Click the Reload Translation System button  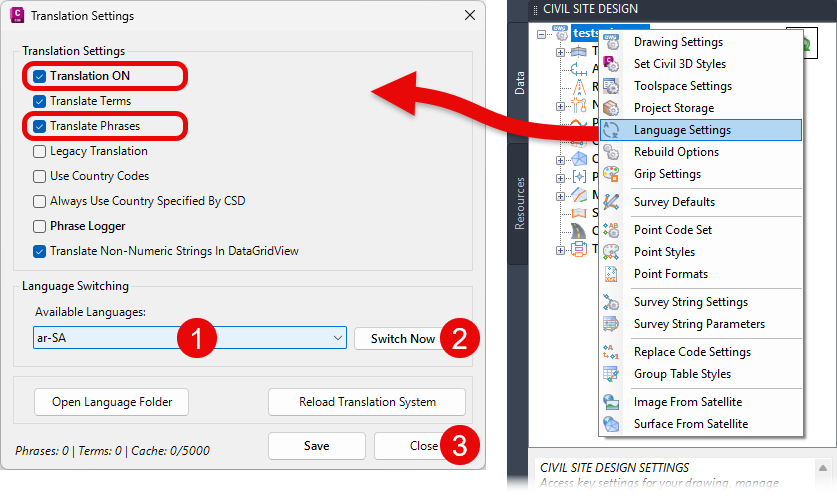(367, 402)
